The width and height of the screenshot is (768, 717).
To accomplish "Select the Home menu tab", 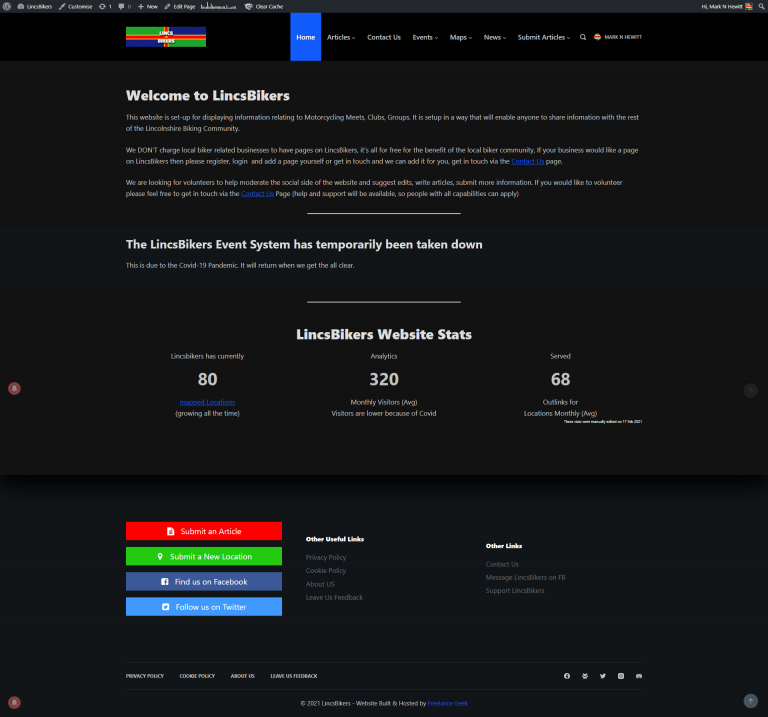I will [306, 37].
